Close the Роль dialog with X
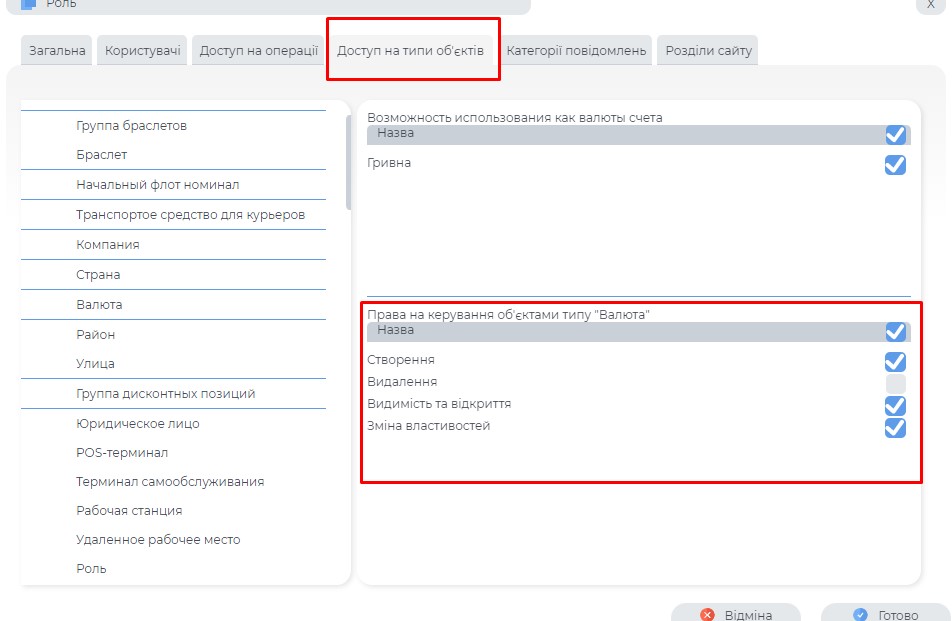The image size is (952, 621). click(x=932, y=5)
